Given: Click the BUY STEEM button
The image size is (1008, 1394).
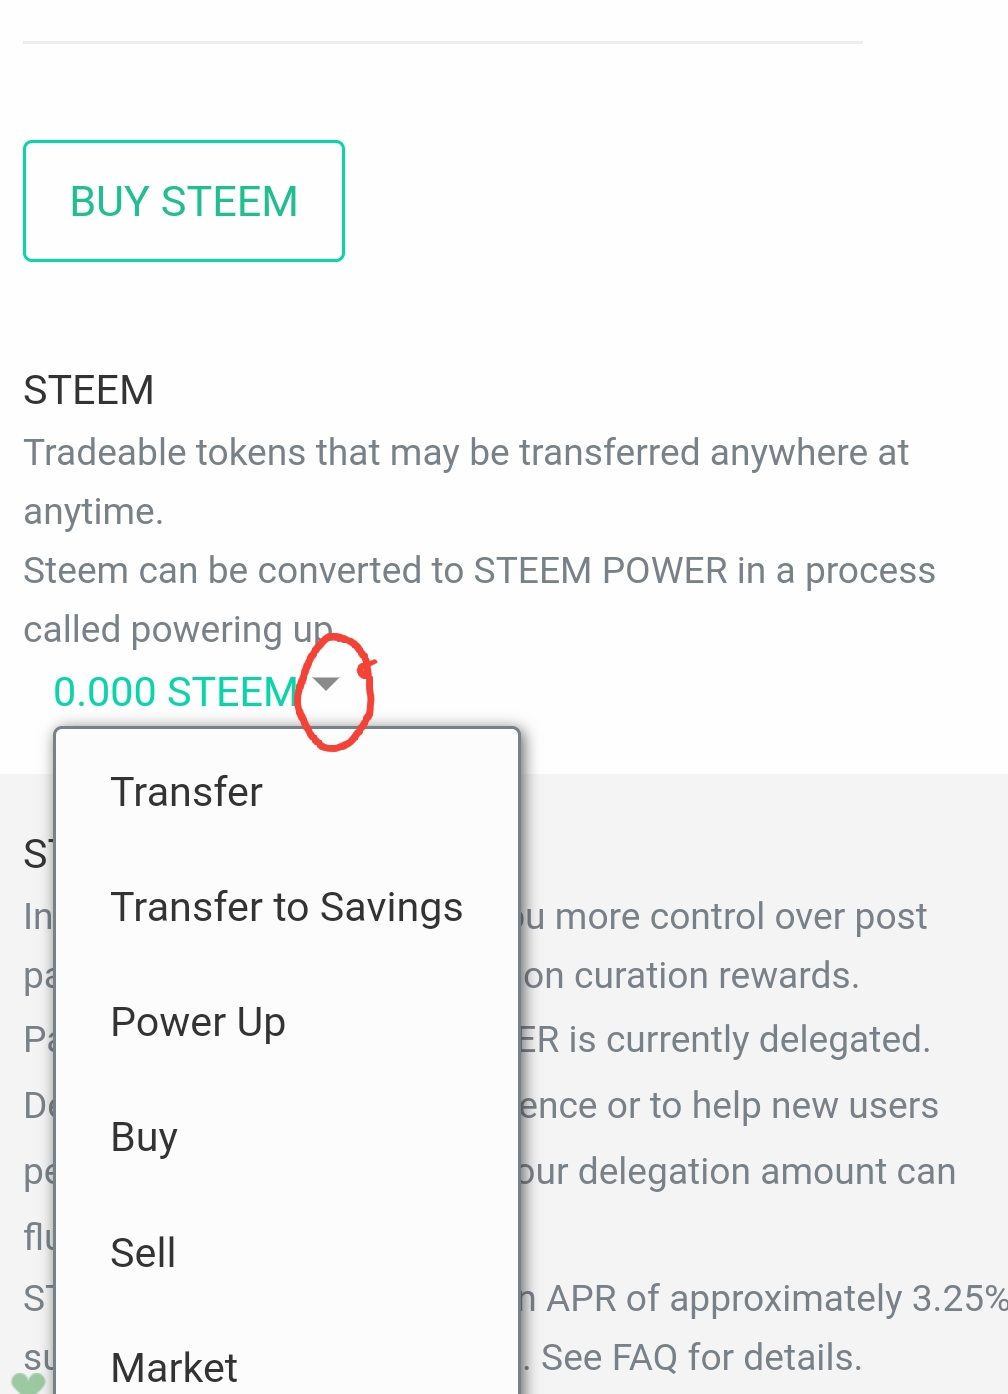Looking at the screenshot, I should (184, 201).
